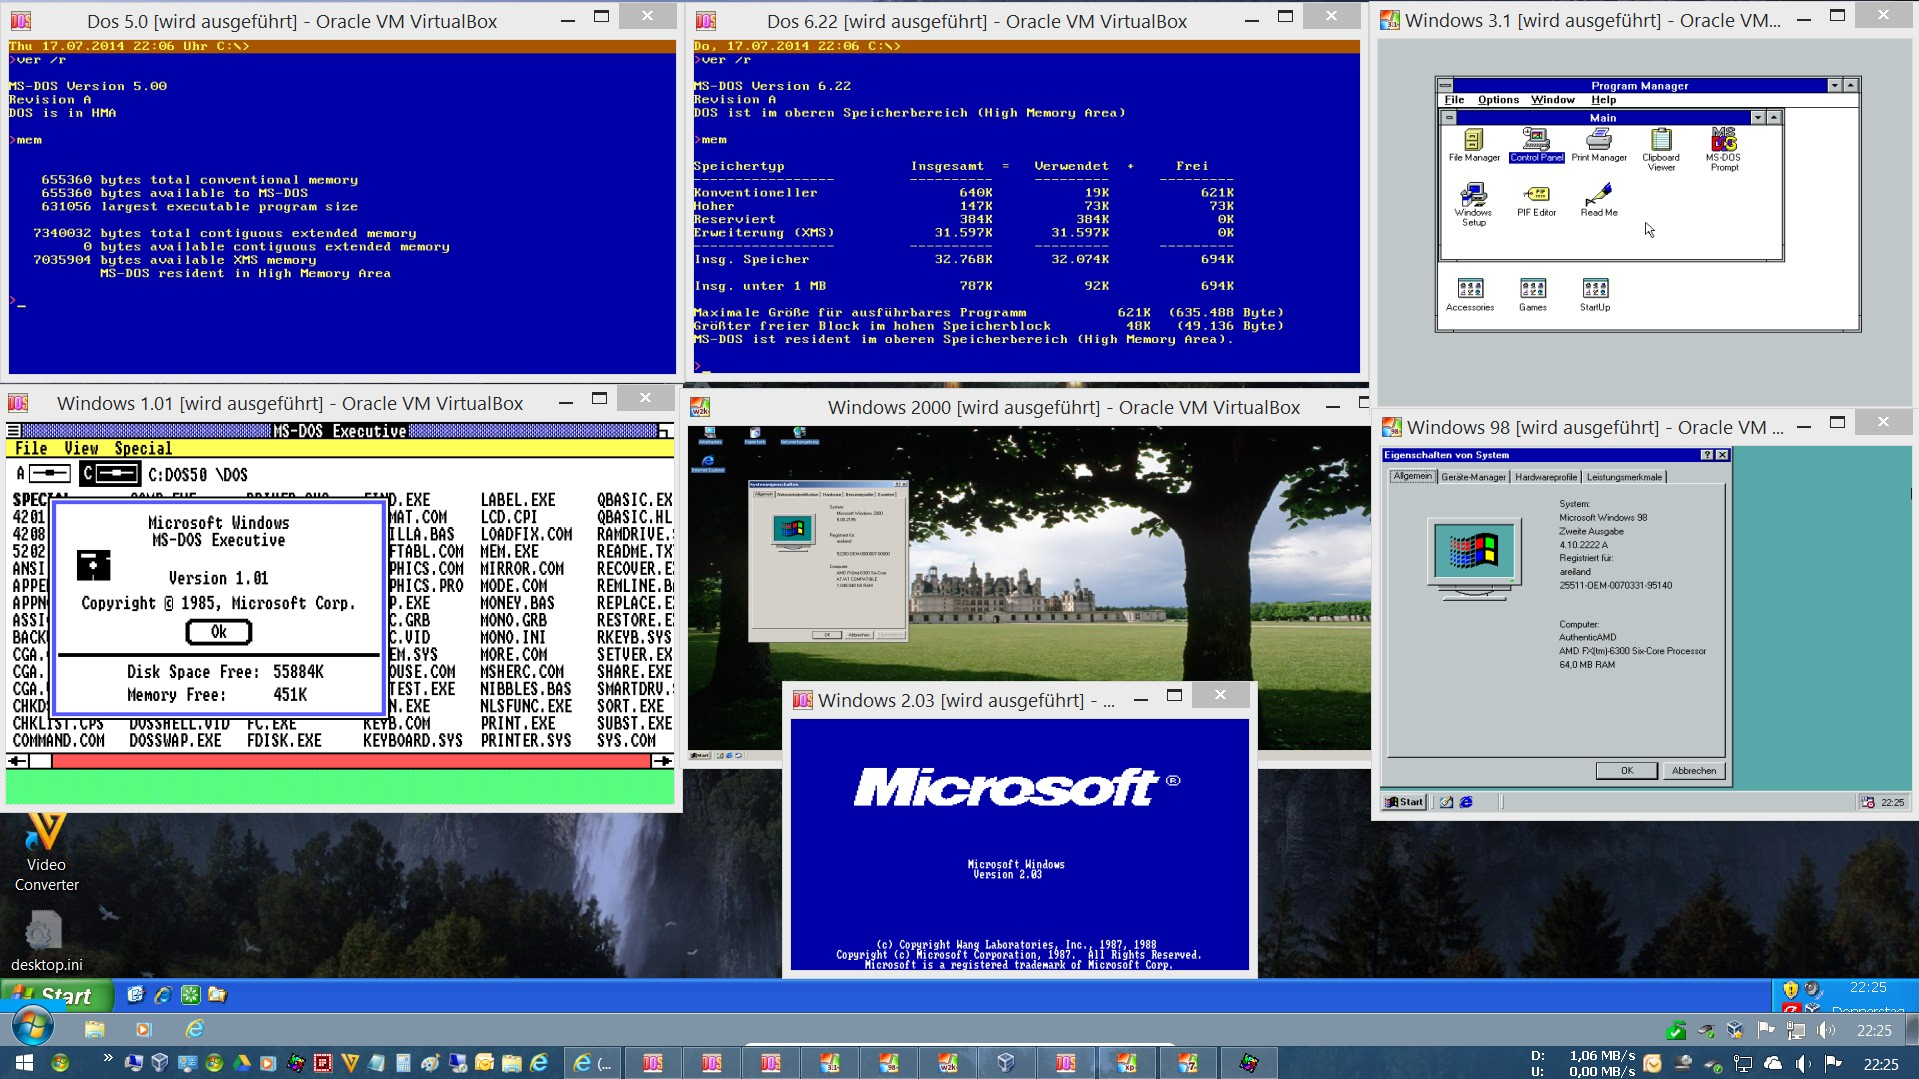Click the MS-DOS Executive horizontal scroll thumb
The image size is (1919, 1079).
pos(40,761)
